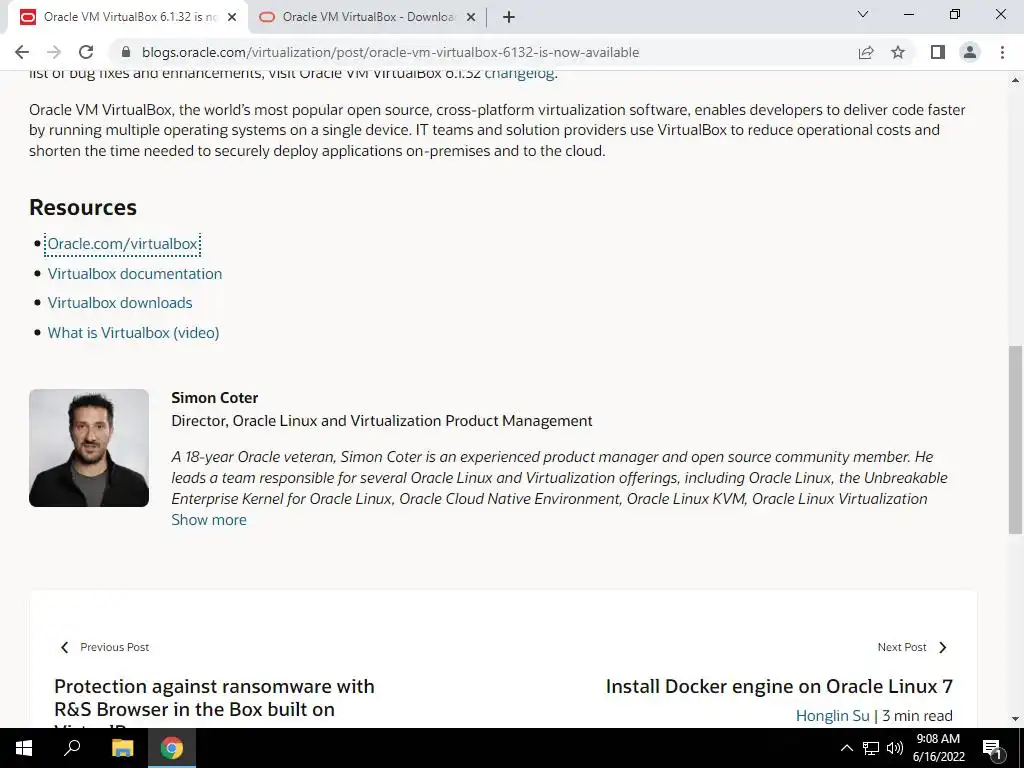
Task: Click the browser forward arrow
Action: click(54, 52)
